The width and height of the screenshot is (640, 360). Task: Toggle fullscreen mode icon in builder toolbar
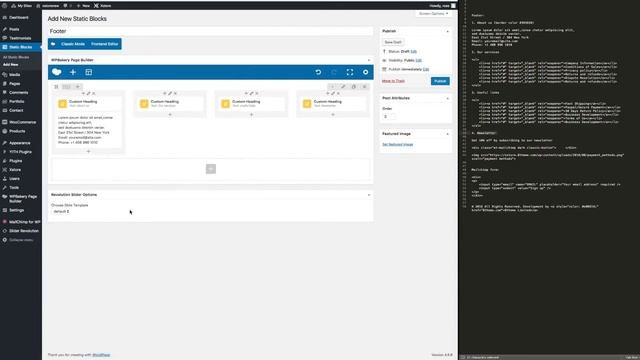[x=350, y=72]
